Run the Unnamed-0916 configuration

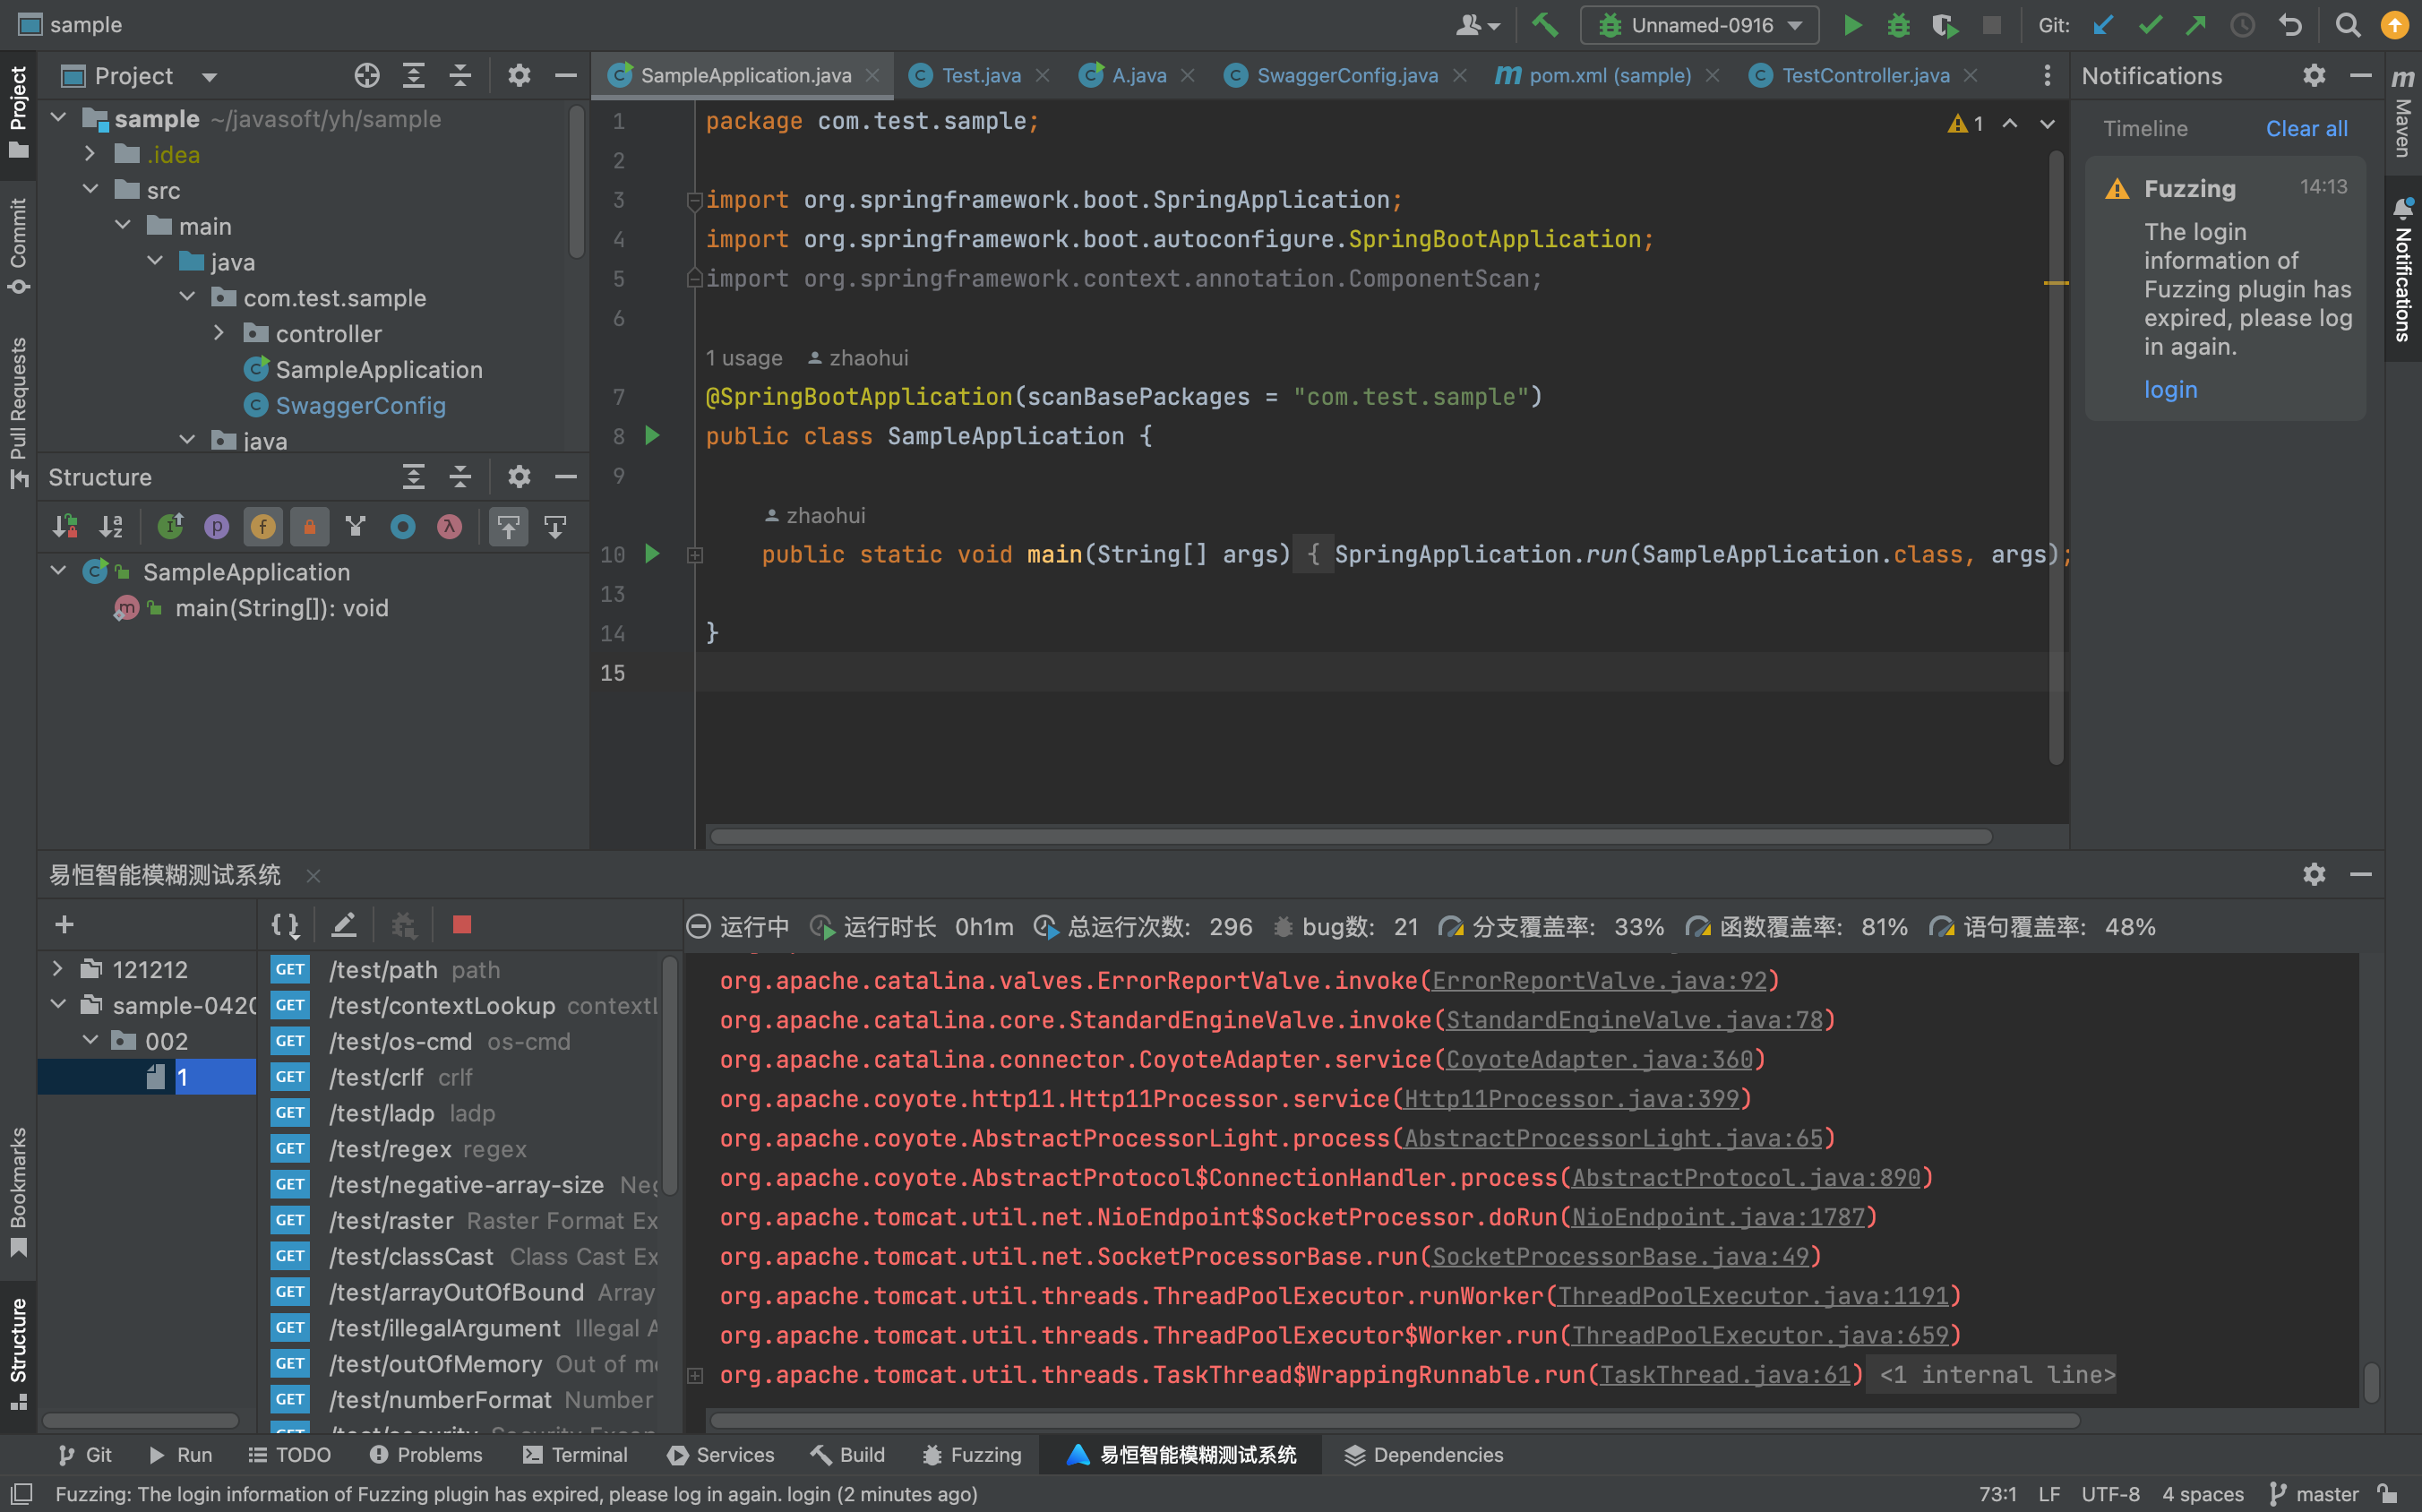coord(1852,25)
